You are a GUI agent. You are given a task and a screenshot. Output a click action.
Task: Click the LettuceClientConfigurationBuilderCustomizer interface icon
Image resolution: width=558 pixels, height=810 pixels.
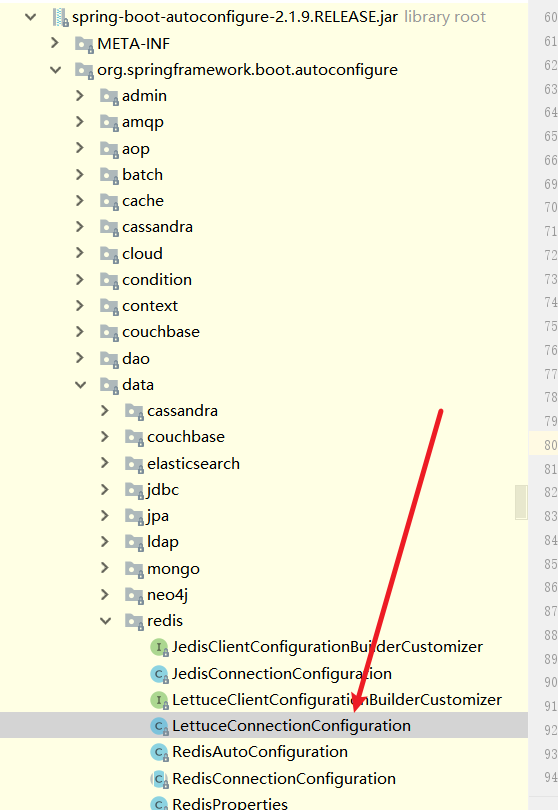coord(159,700)
